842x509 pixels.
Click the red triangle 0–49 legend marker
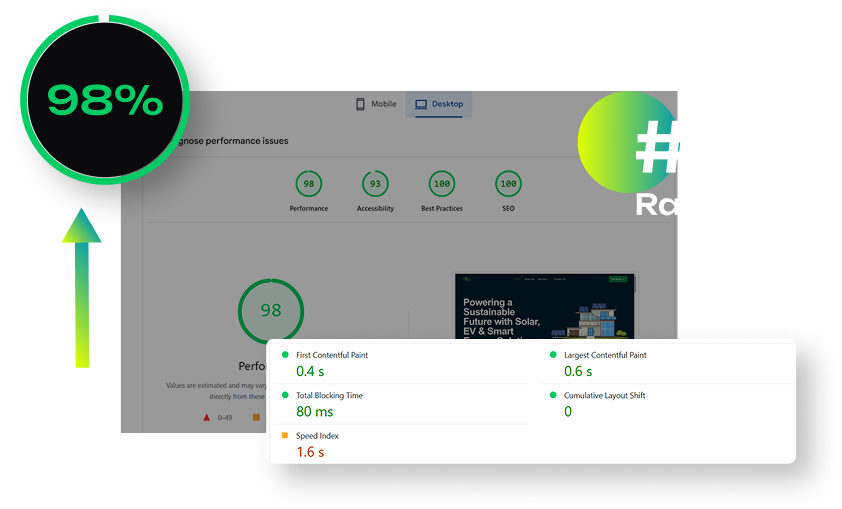tap(206, 417)
